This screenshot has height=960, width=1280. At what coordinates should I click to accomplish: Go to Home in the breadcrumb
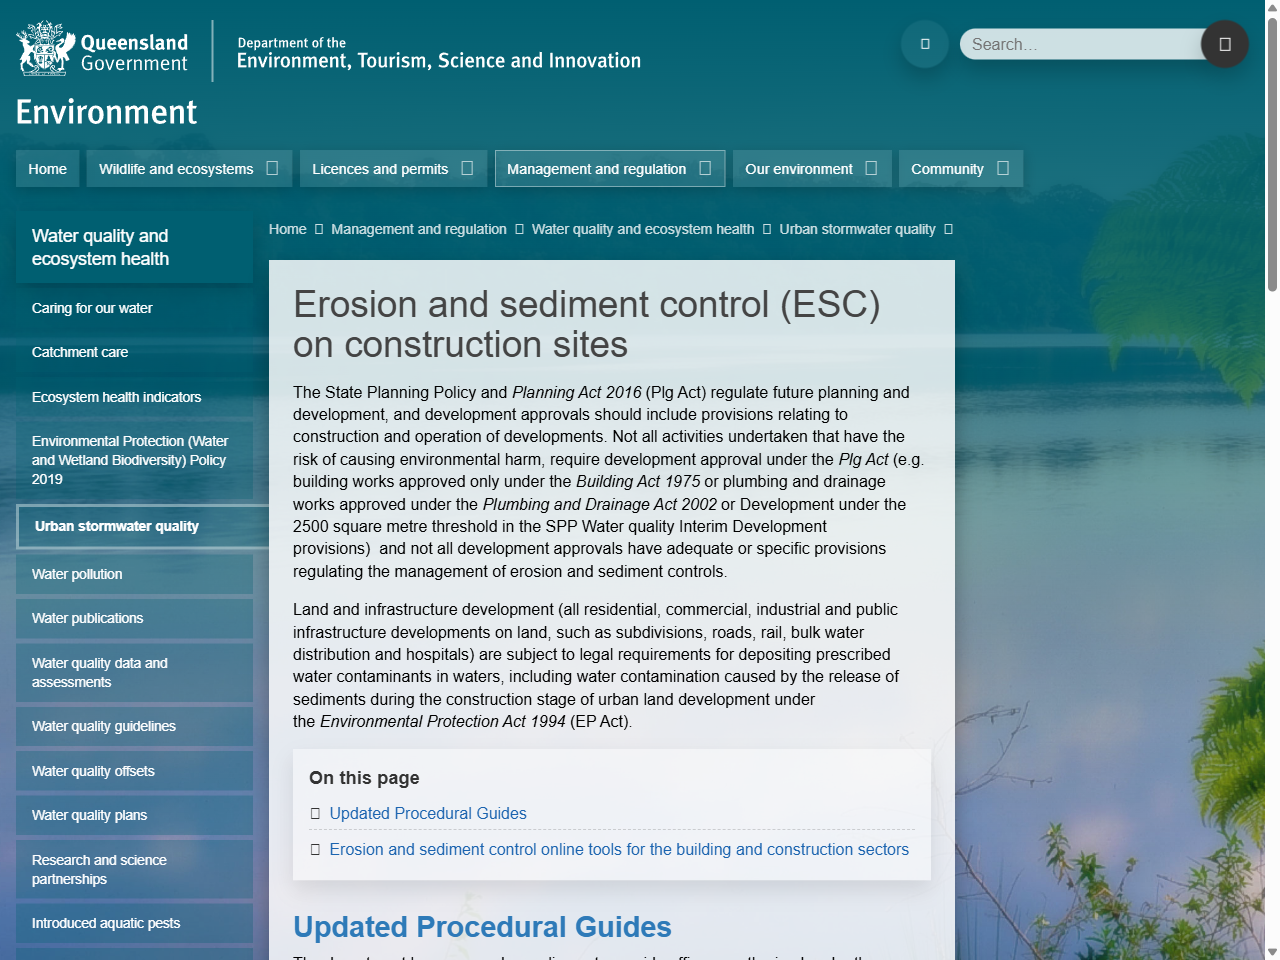click(288, 229)
